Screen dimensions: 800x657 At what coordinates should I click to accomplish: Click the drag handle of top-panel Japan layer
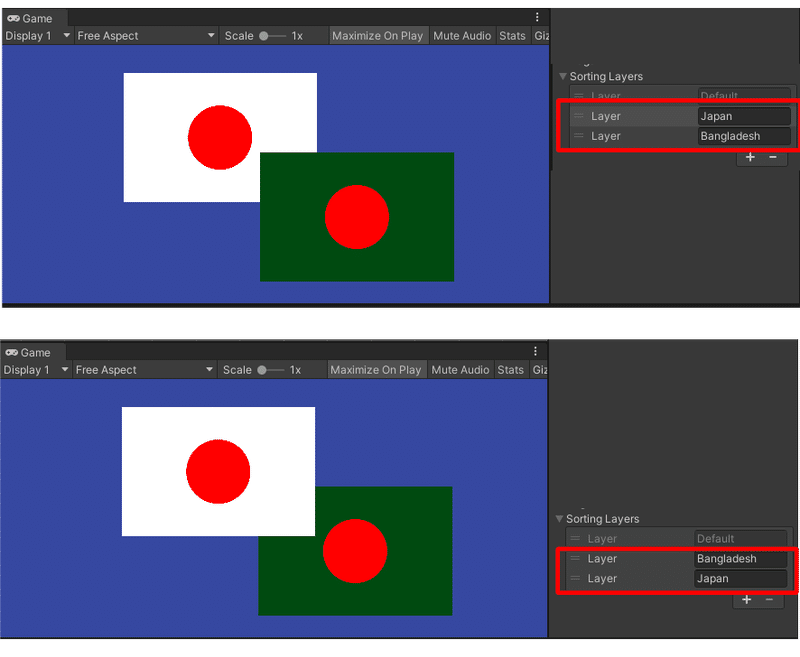coord(579,116)
